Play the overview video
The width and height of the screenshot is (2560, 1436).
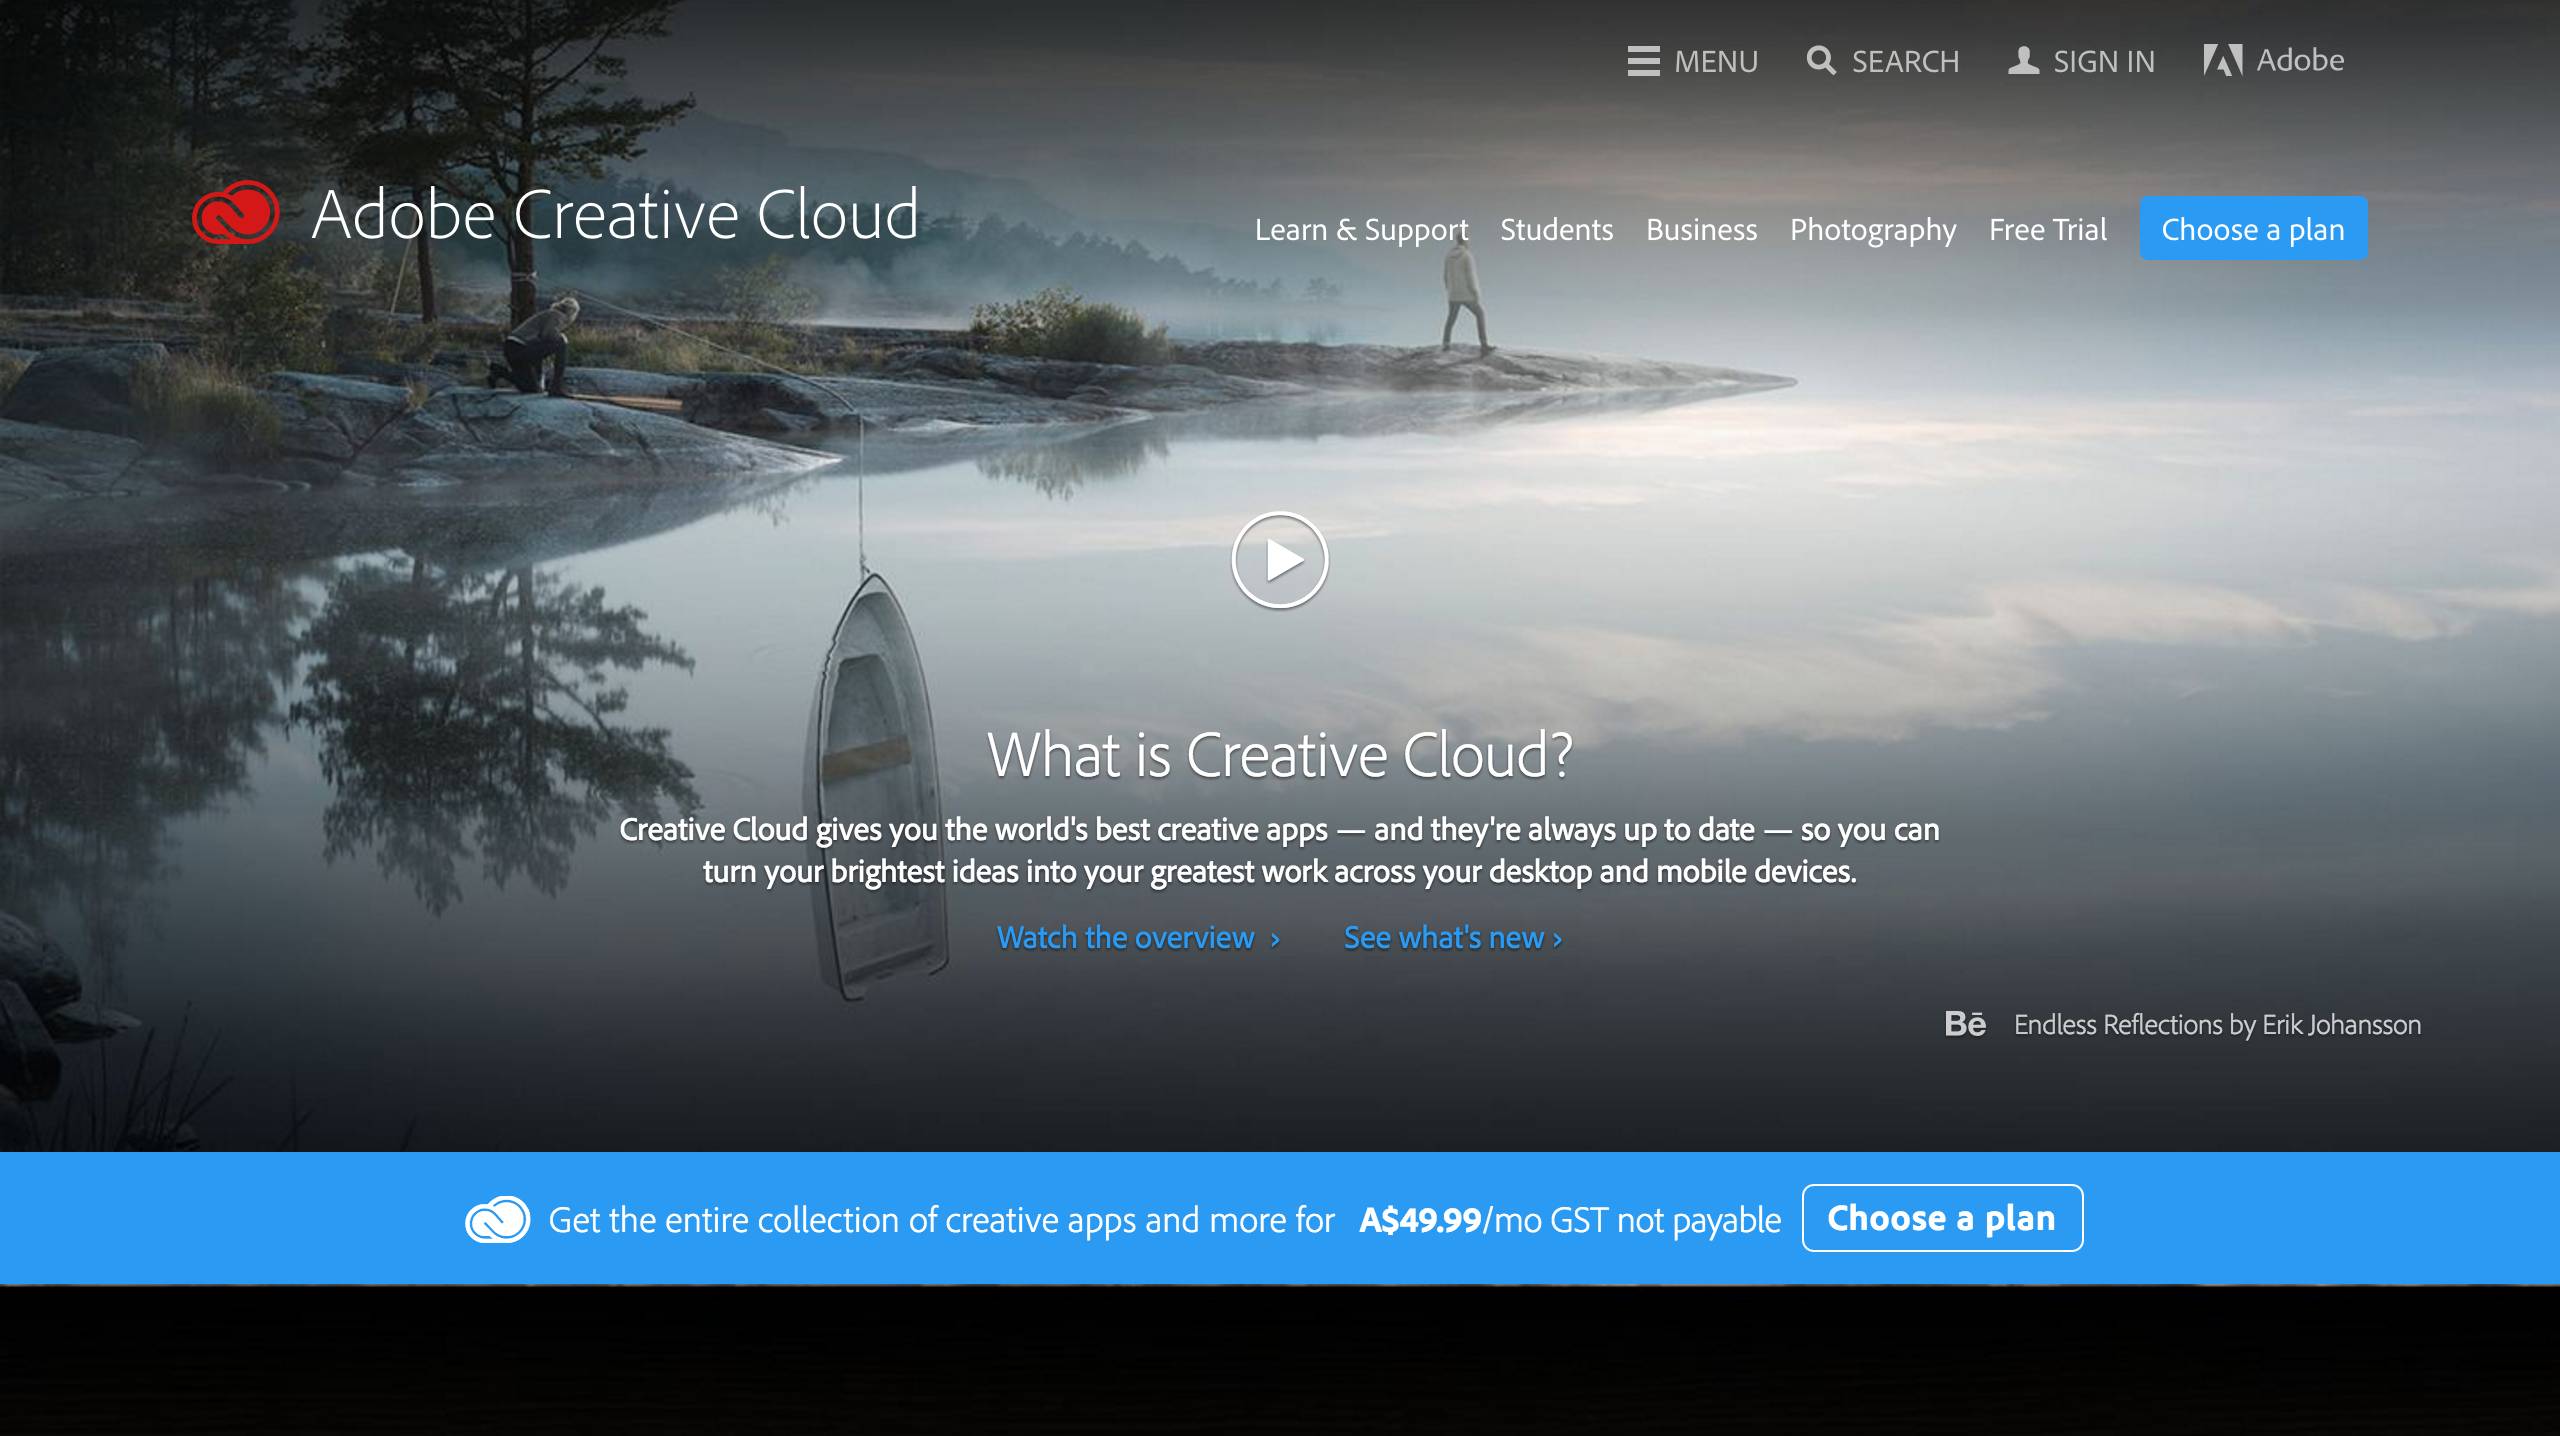point(1280,560)
